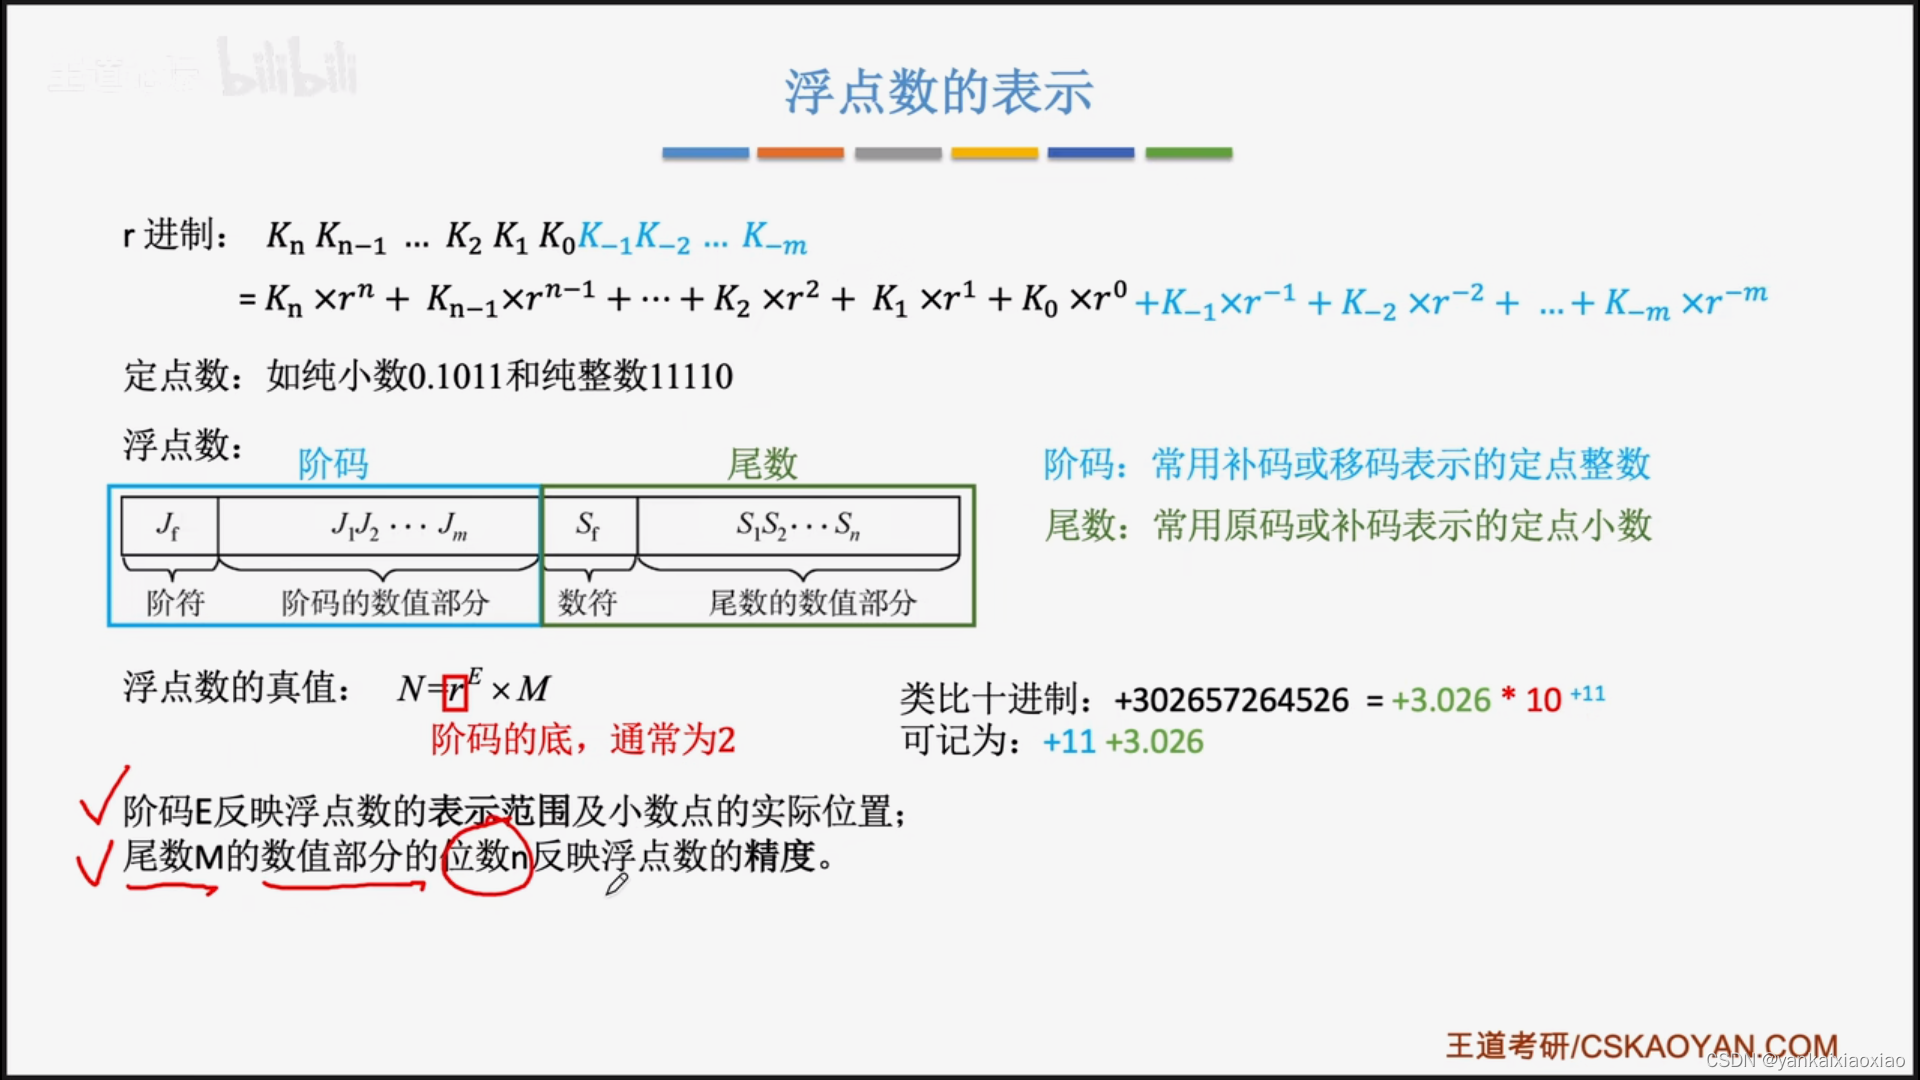Click the 'r 进制:' label
The image size is (1920, 1080).
[x=176, y=236]
